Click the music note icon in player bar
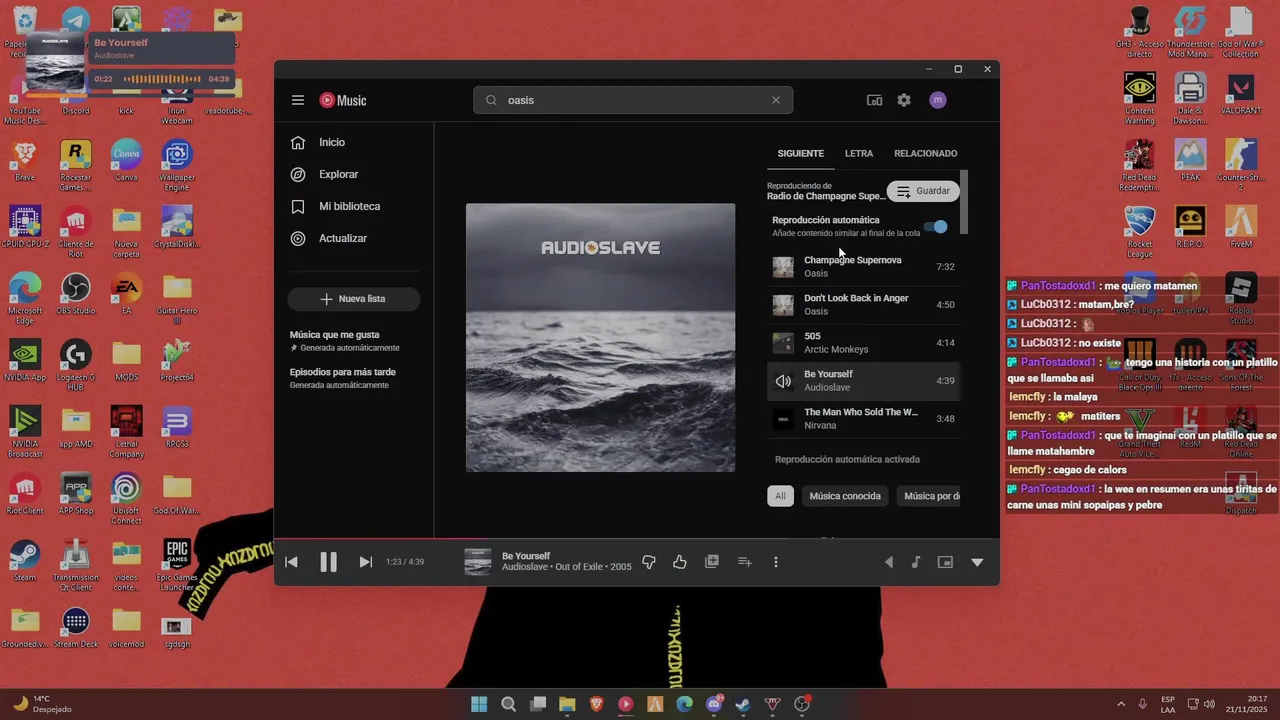This screenshot has height=720, width=1280. point(915,562)
